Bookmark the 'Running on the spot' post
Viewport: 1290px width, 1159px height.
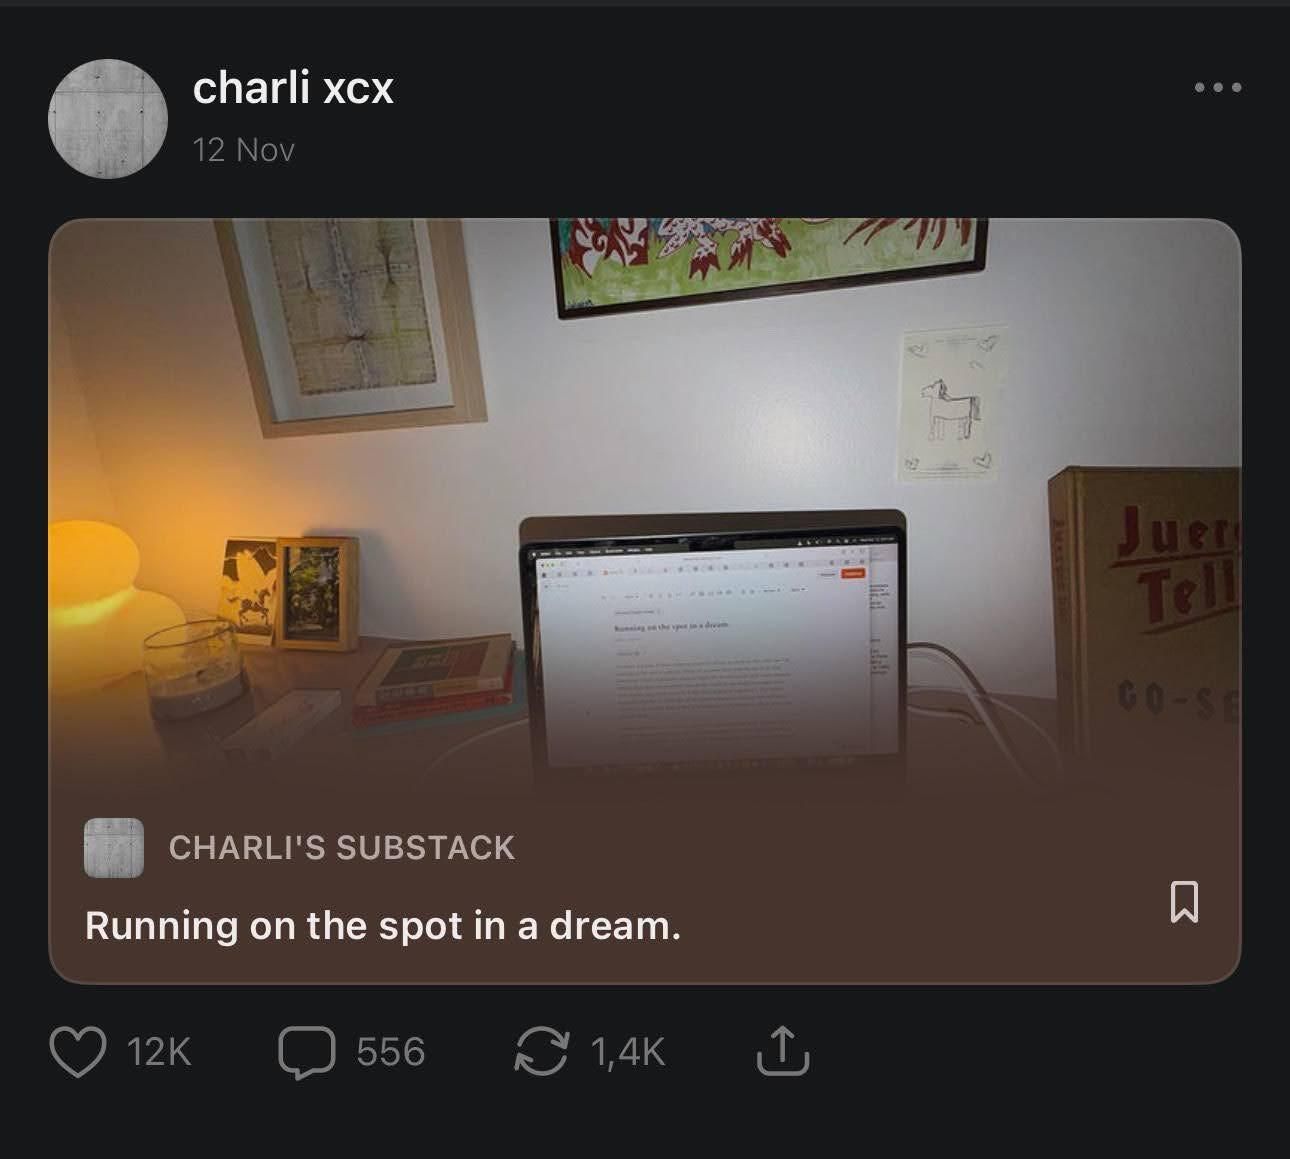[x=1184, y=901]
